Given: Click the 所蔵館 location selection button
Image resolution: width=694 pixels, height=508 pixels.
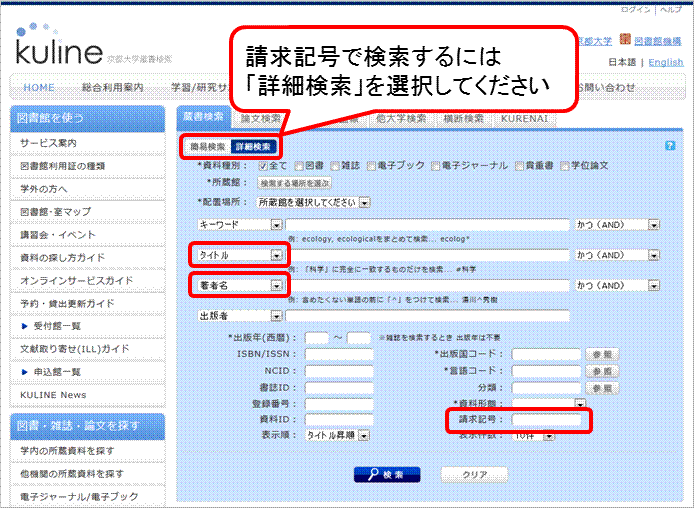Looking at the screenshot, I should point(294,183).
